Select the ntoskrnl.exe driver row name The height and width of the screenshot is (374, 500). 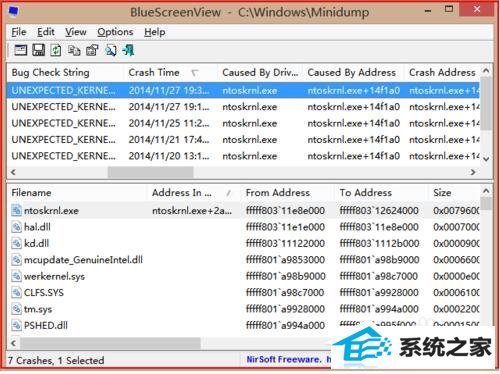click(51, 211)
